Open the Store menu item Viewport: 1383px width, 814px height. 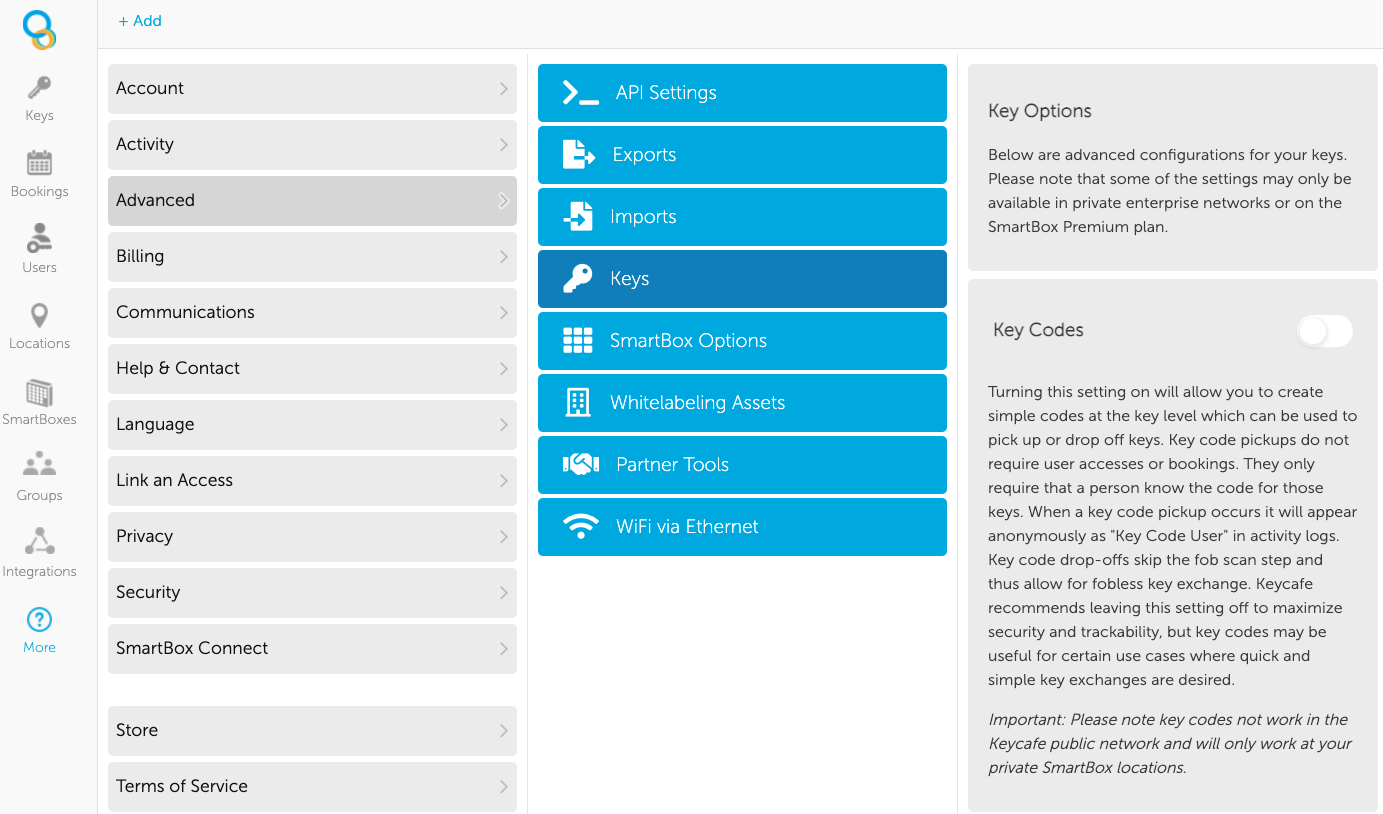(312, 731)
